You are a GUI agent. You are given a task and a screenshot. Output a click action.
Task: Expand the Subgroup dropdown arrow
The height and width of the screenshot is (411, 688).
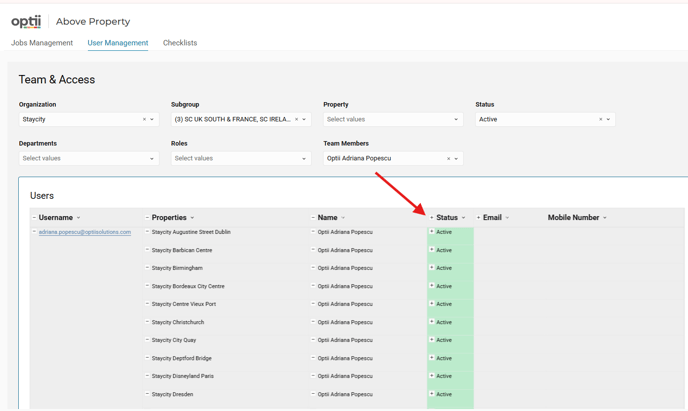click(x=304, y=119)
